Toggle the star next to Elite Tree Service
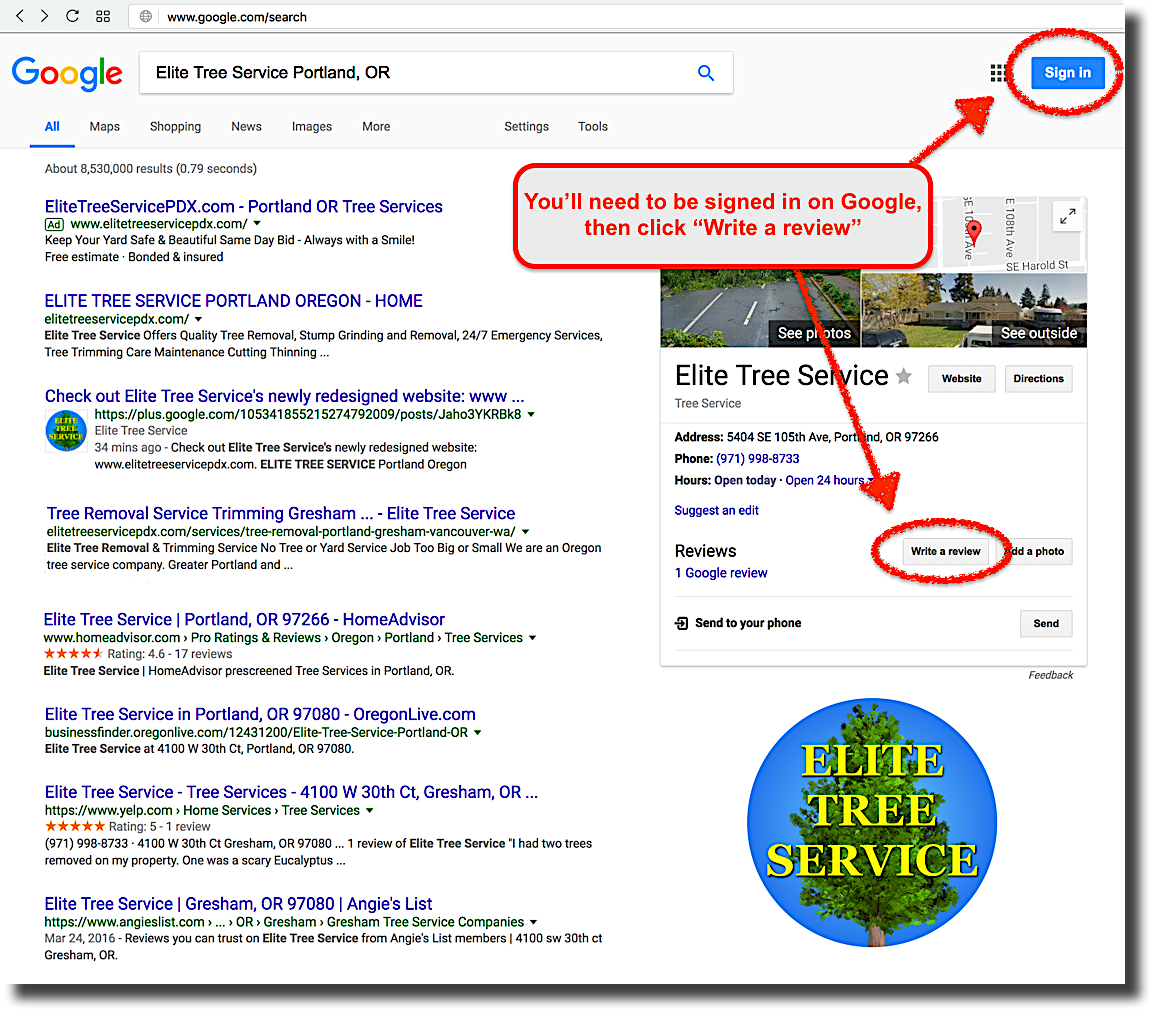 tap(904, 377)
